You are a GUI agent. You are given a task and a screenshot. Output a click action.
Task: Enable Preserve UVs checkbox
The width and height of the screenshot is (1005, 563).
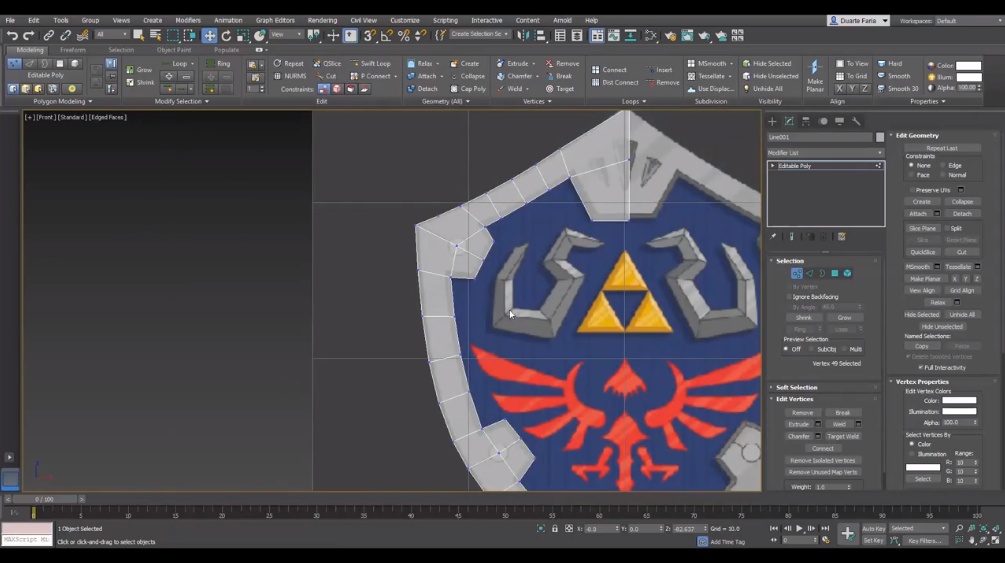click(911, 190)
